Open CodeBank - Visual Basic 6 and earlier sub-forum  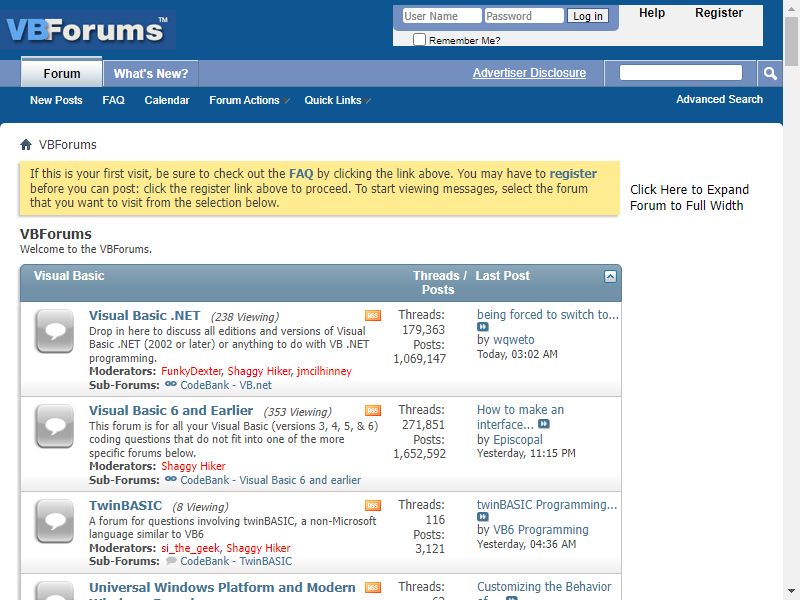coord(270,480)
